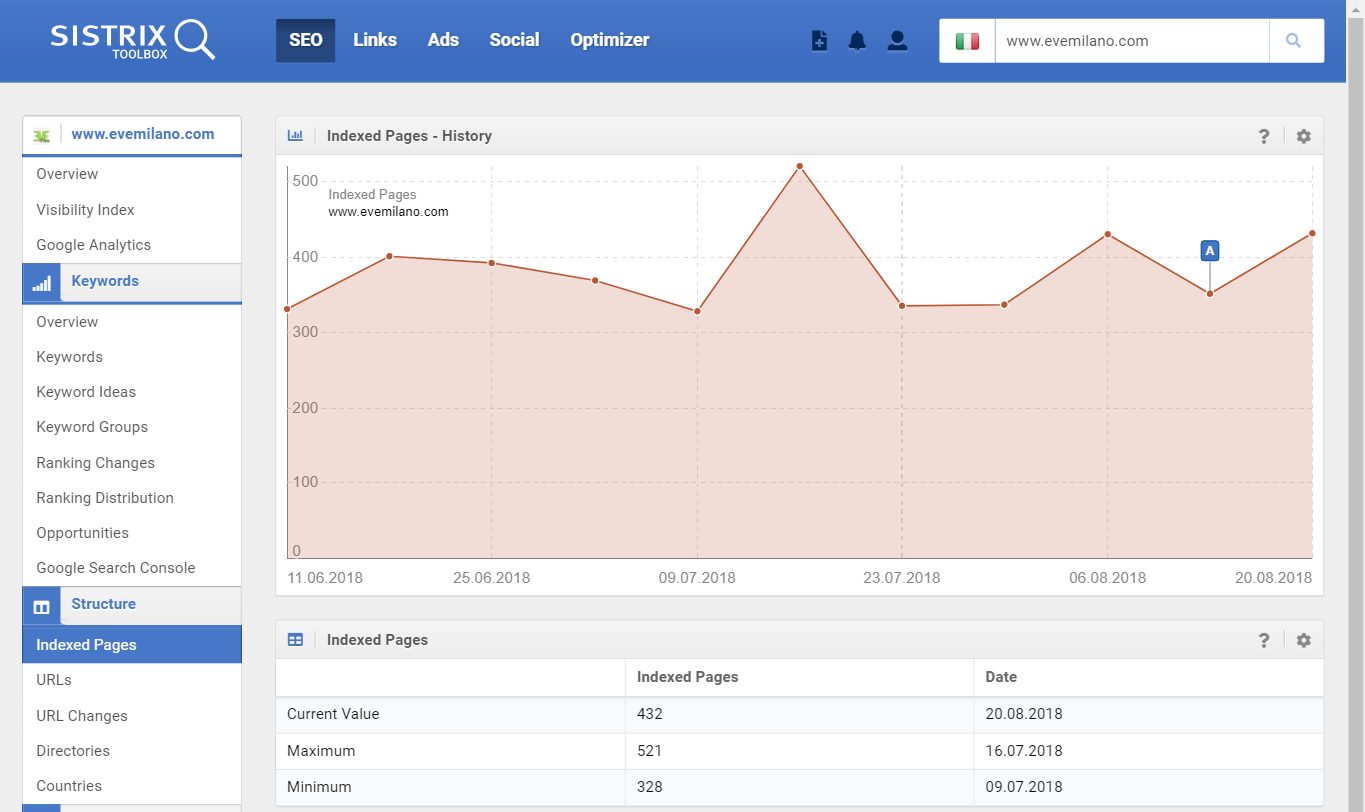Switch to the Ads tab

click(443, 40)
